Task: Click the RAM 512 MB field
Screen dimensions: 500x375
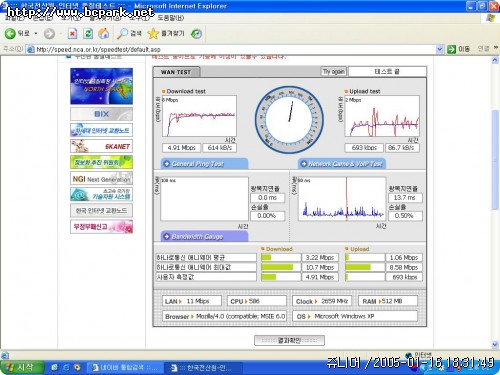Action: 388,301
